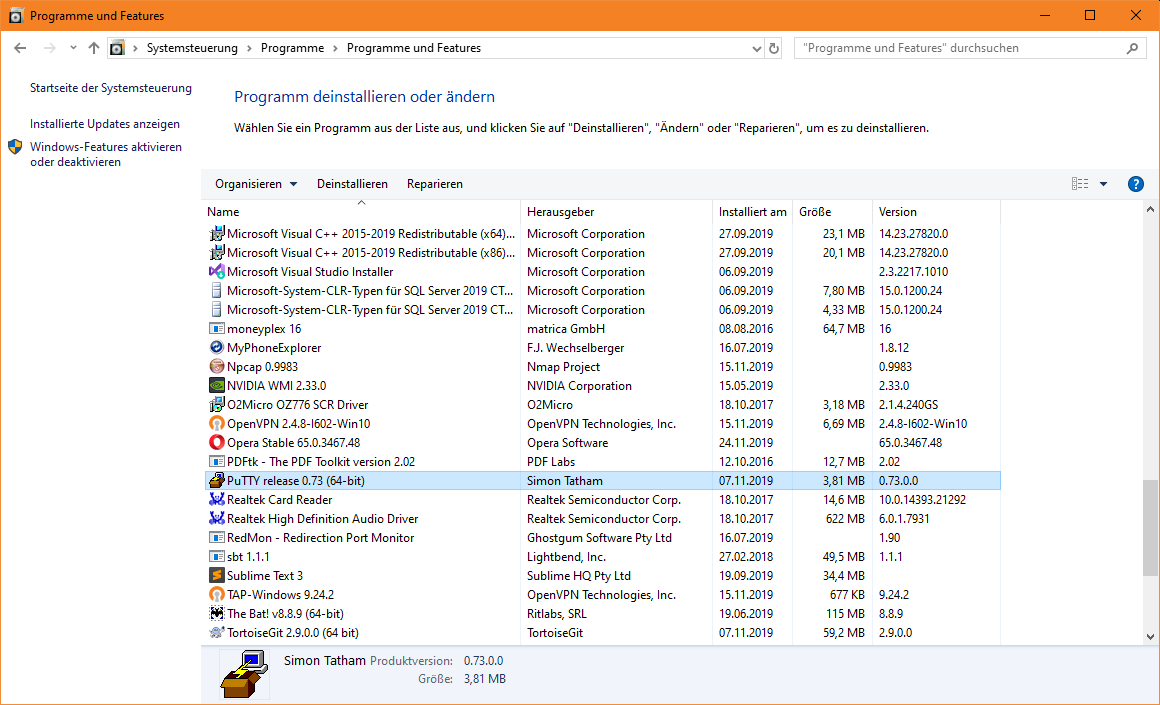Click the MyPhoneExplorer globe icon

[217, 347]
